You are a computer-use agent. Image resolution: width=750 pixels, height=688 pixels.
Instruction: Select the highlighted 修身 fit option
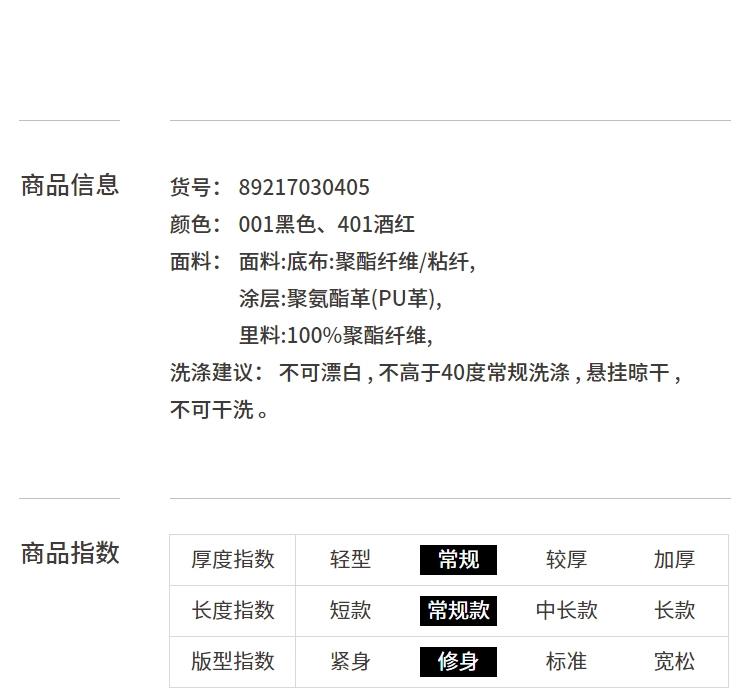click(x=458, y=662)
